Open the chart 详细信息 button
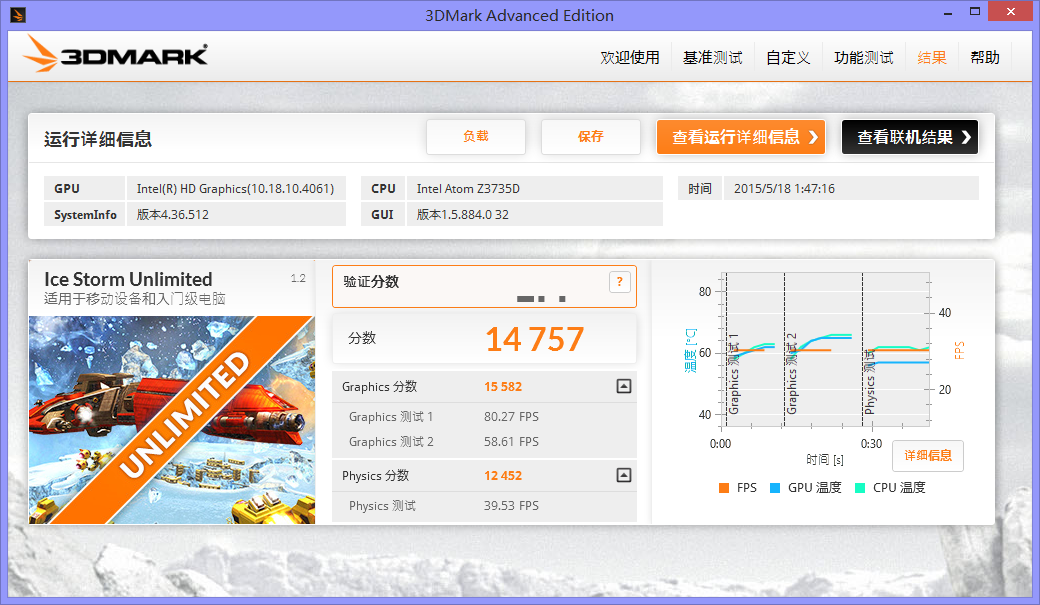1040x605 pixels. point(928,456)
